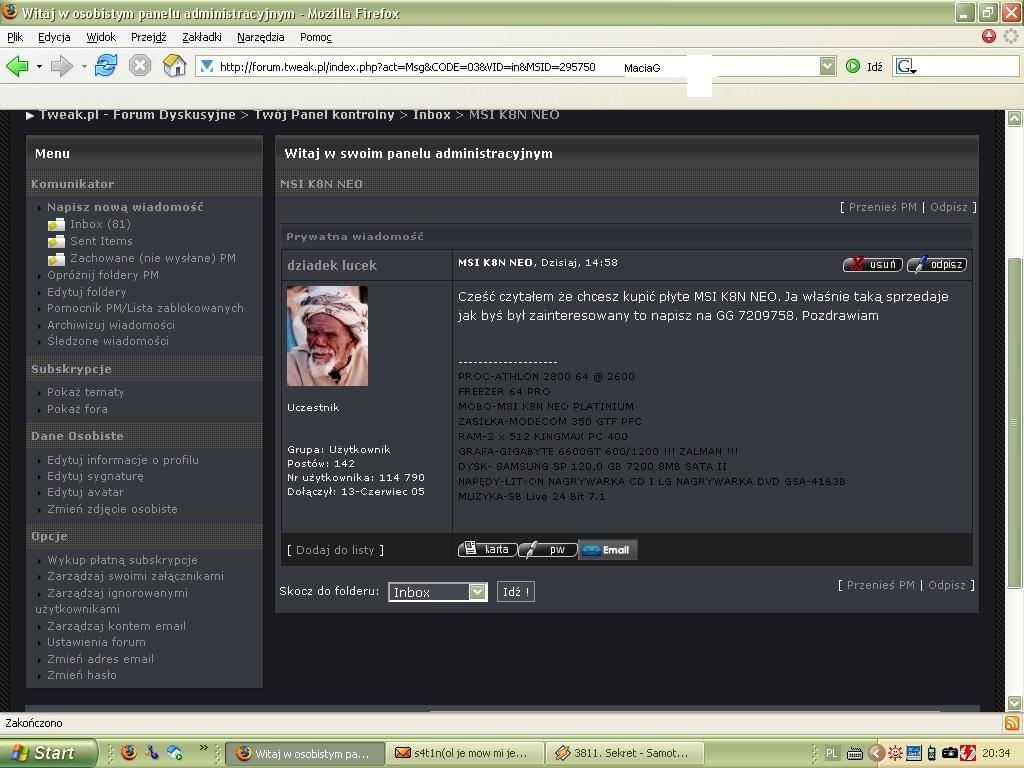Click the 'Inbox (81)' folder link
Image resolution: width=1024 pixels, height=768 pixels.
tap(100, 224)
